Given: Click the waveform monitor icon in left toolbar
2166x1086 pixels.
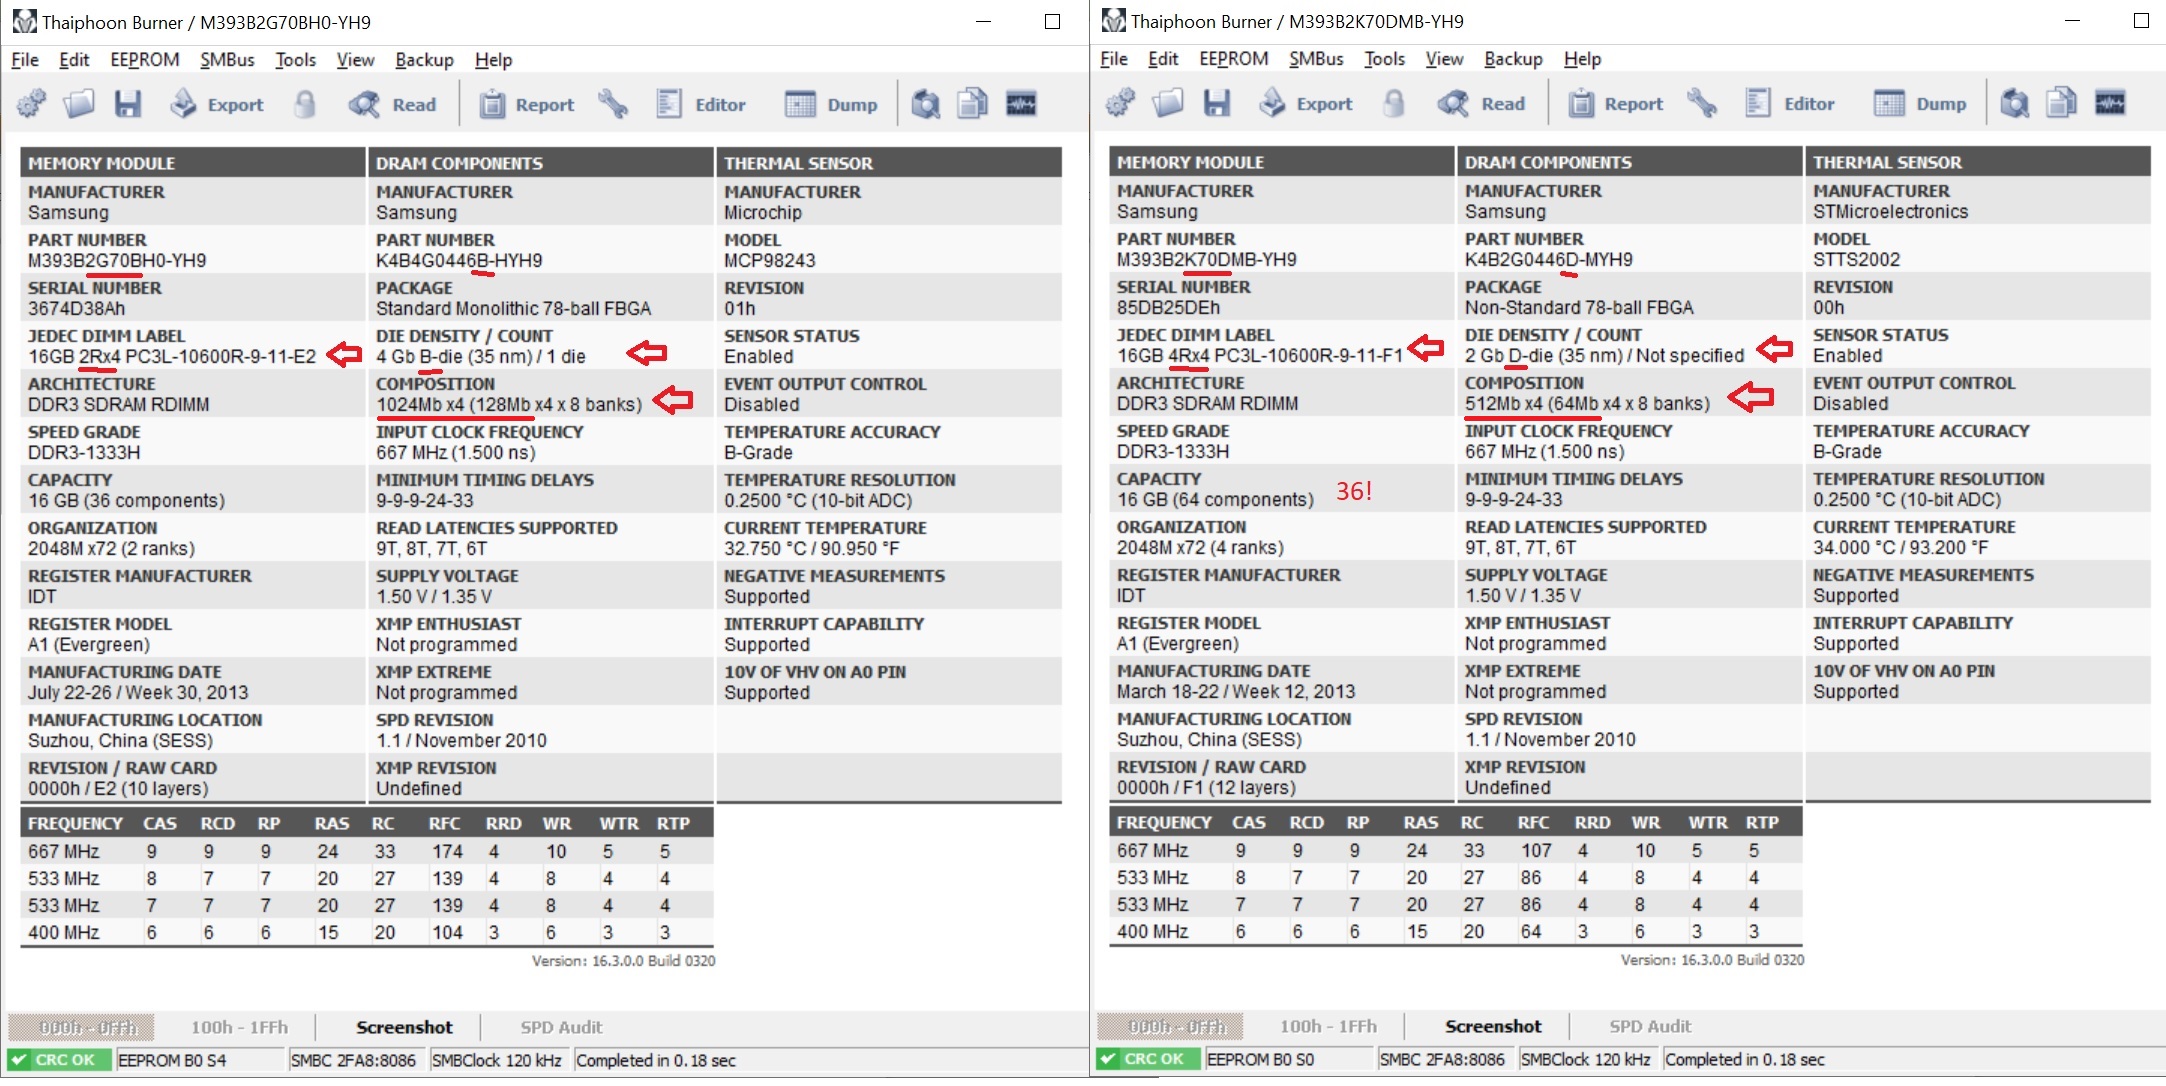Looking at the screenshot, I should point(1021,104).
